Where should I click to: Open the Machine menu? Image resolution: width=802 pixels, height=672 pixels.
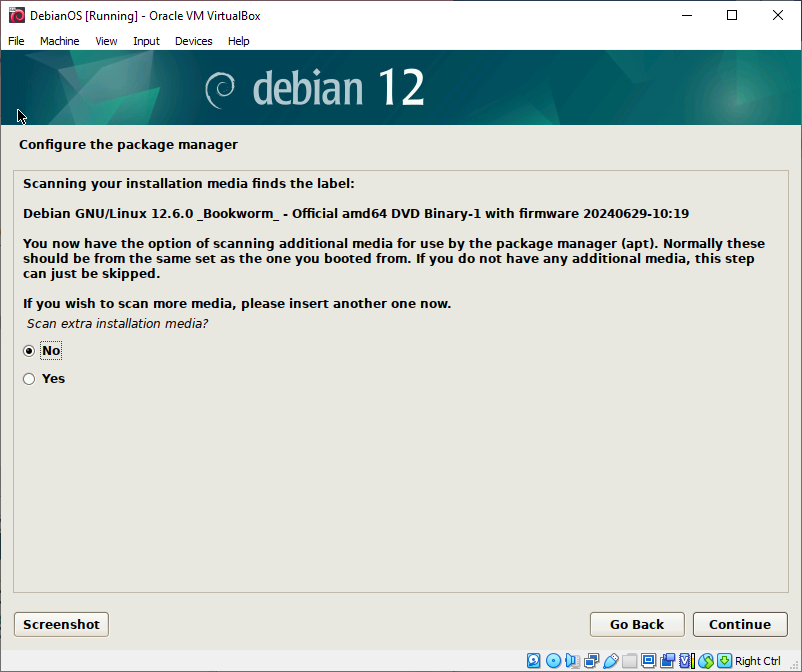59,41
